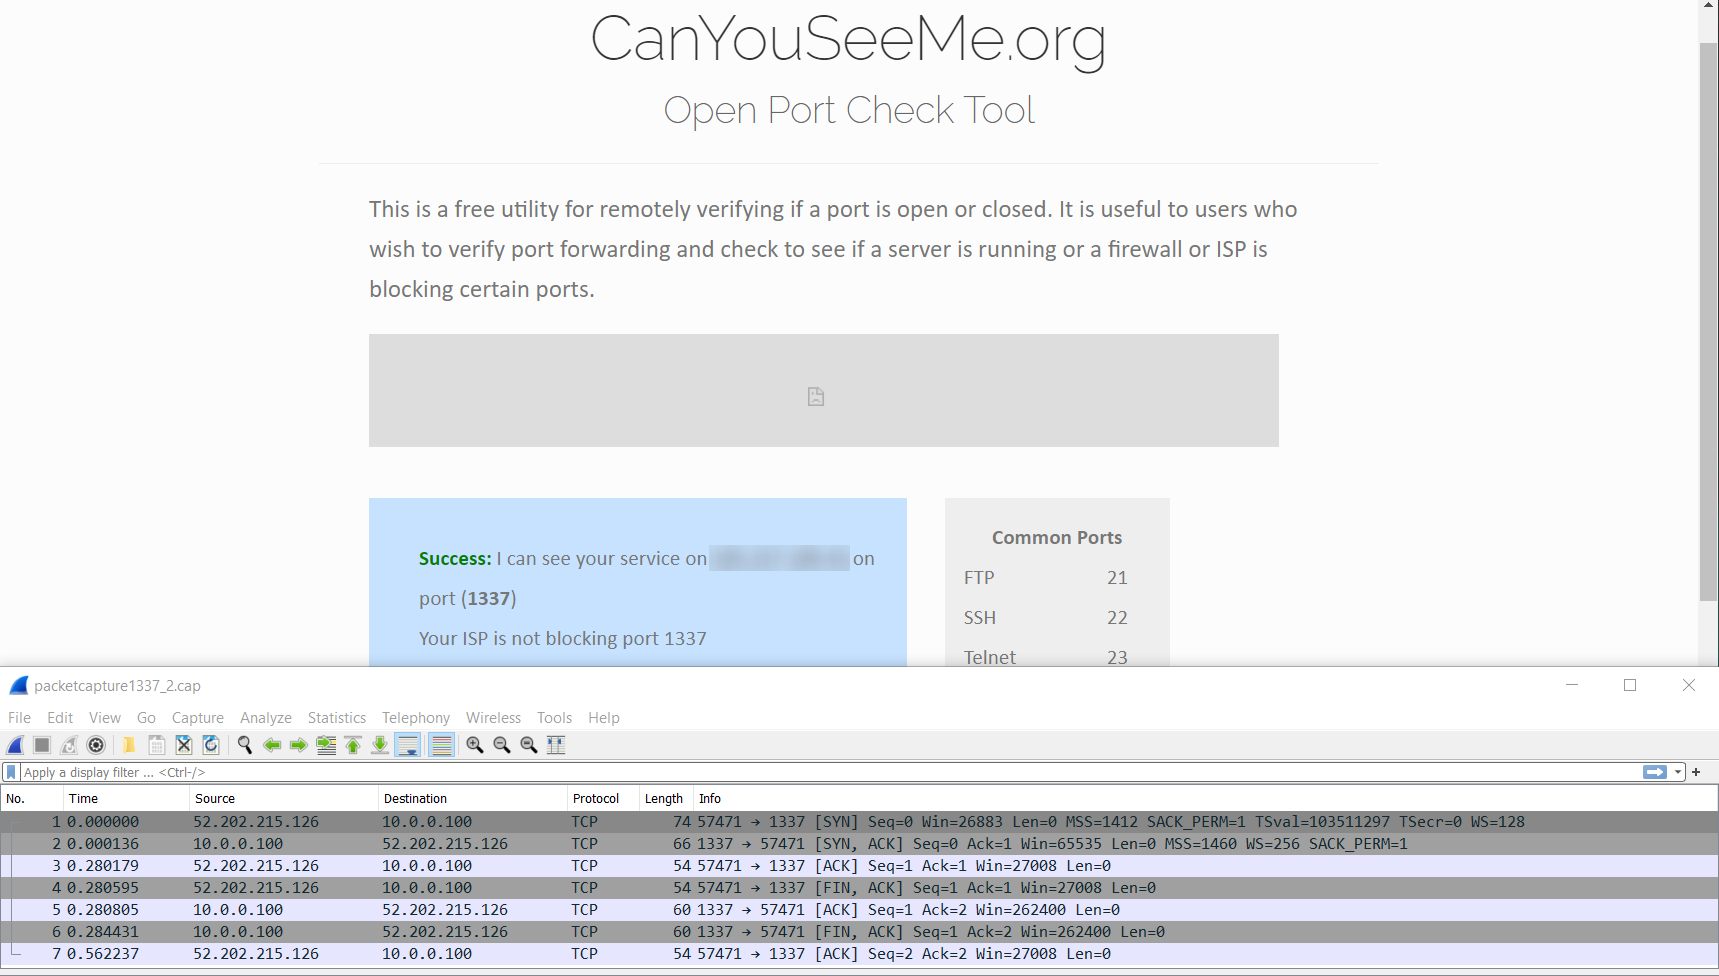The height and width of the screenshot is (976, 1719).
Task: Sort packets by the No. column
Action: point(32,798)
